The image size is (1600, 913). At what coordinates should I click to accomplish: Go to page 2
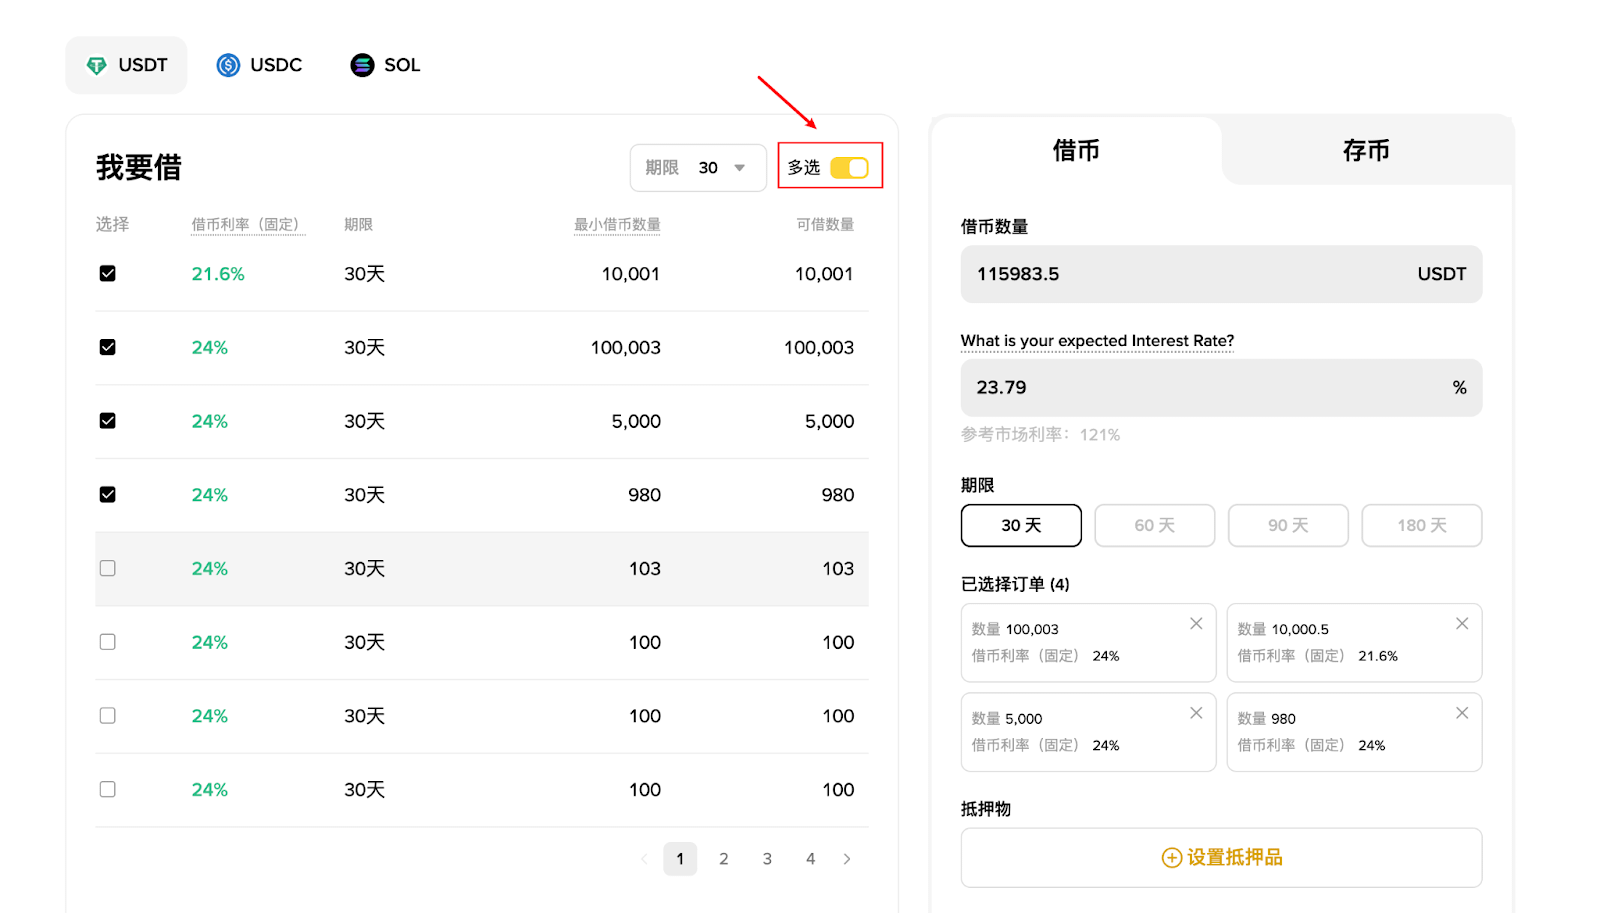click(x=724, y=859)
